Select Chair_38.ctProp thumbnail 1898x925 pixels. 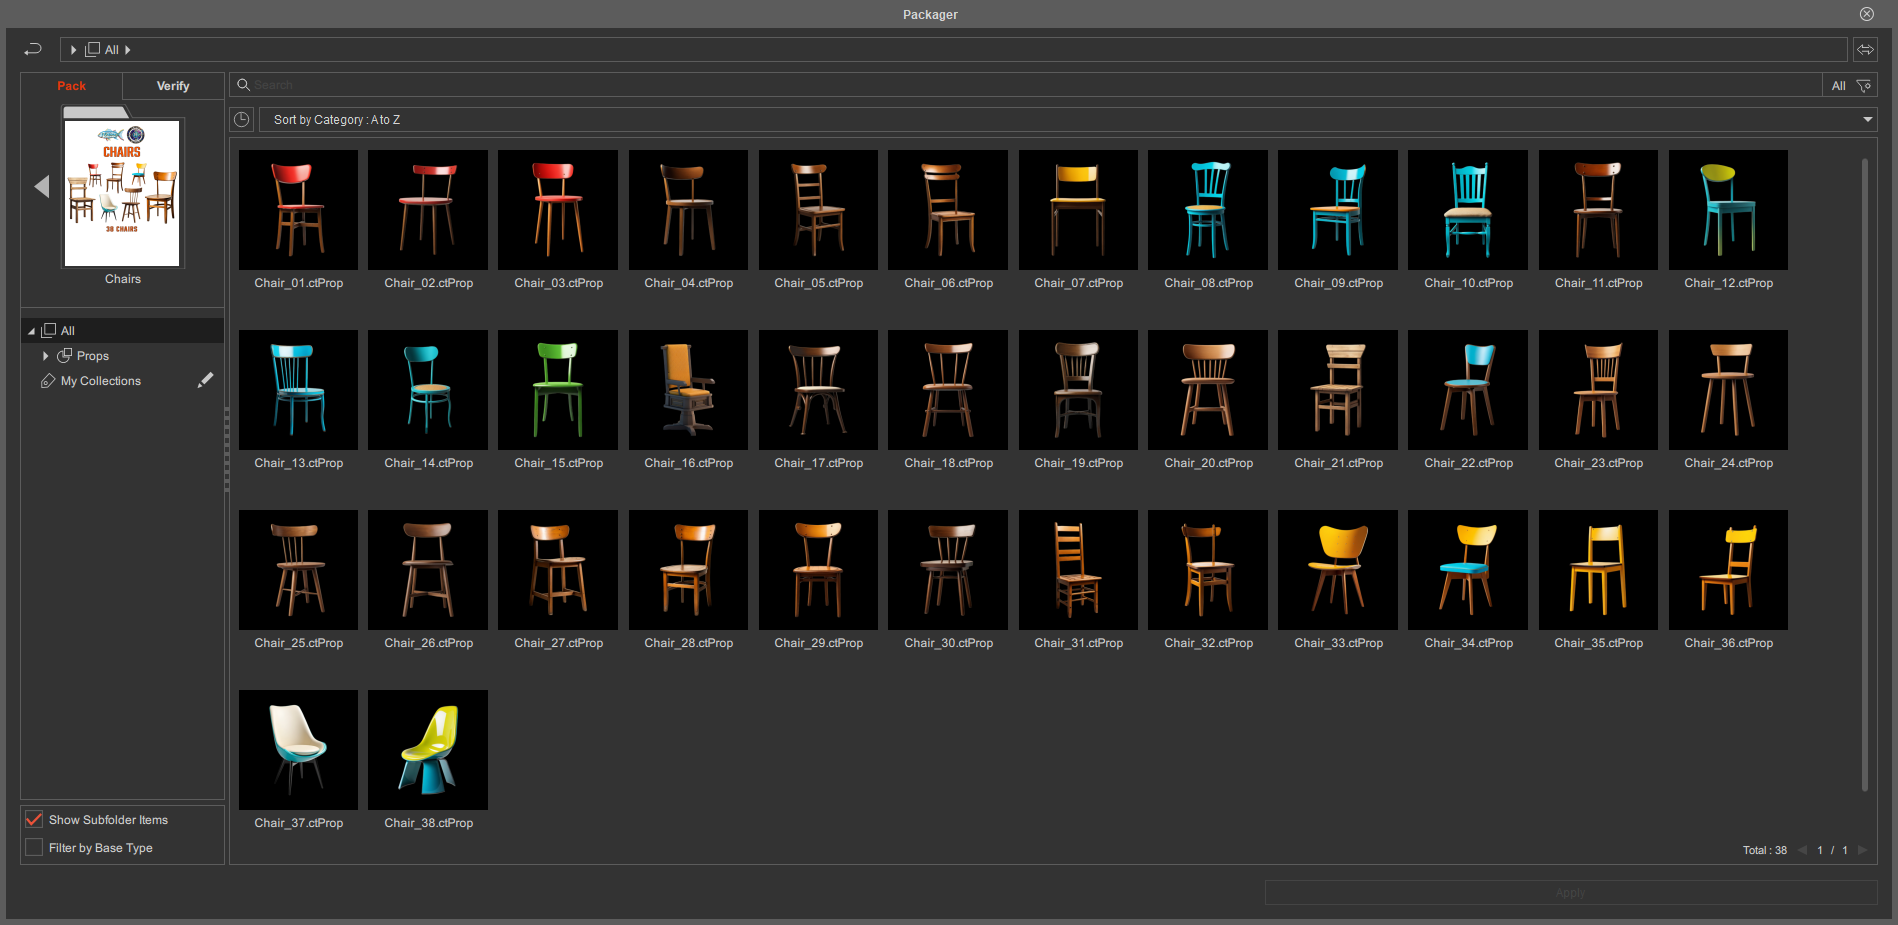pyautogui.click(x=428, y=750)
